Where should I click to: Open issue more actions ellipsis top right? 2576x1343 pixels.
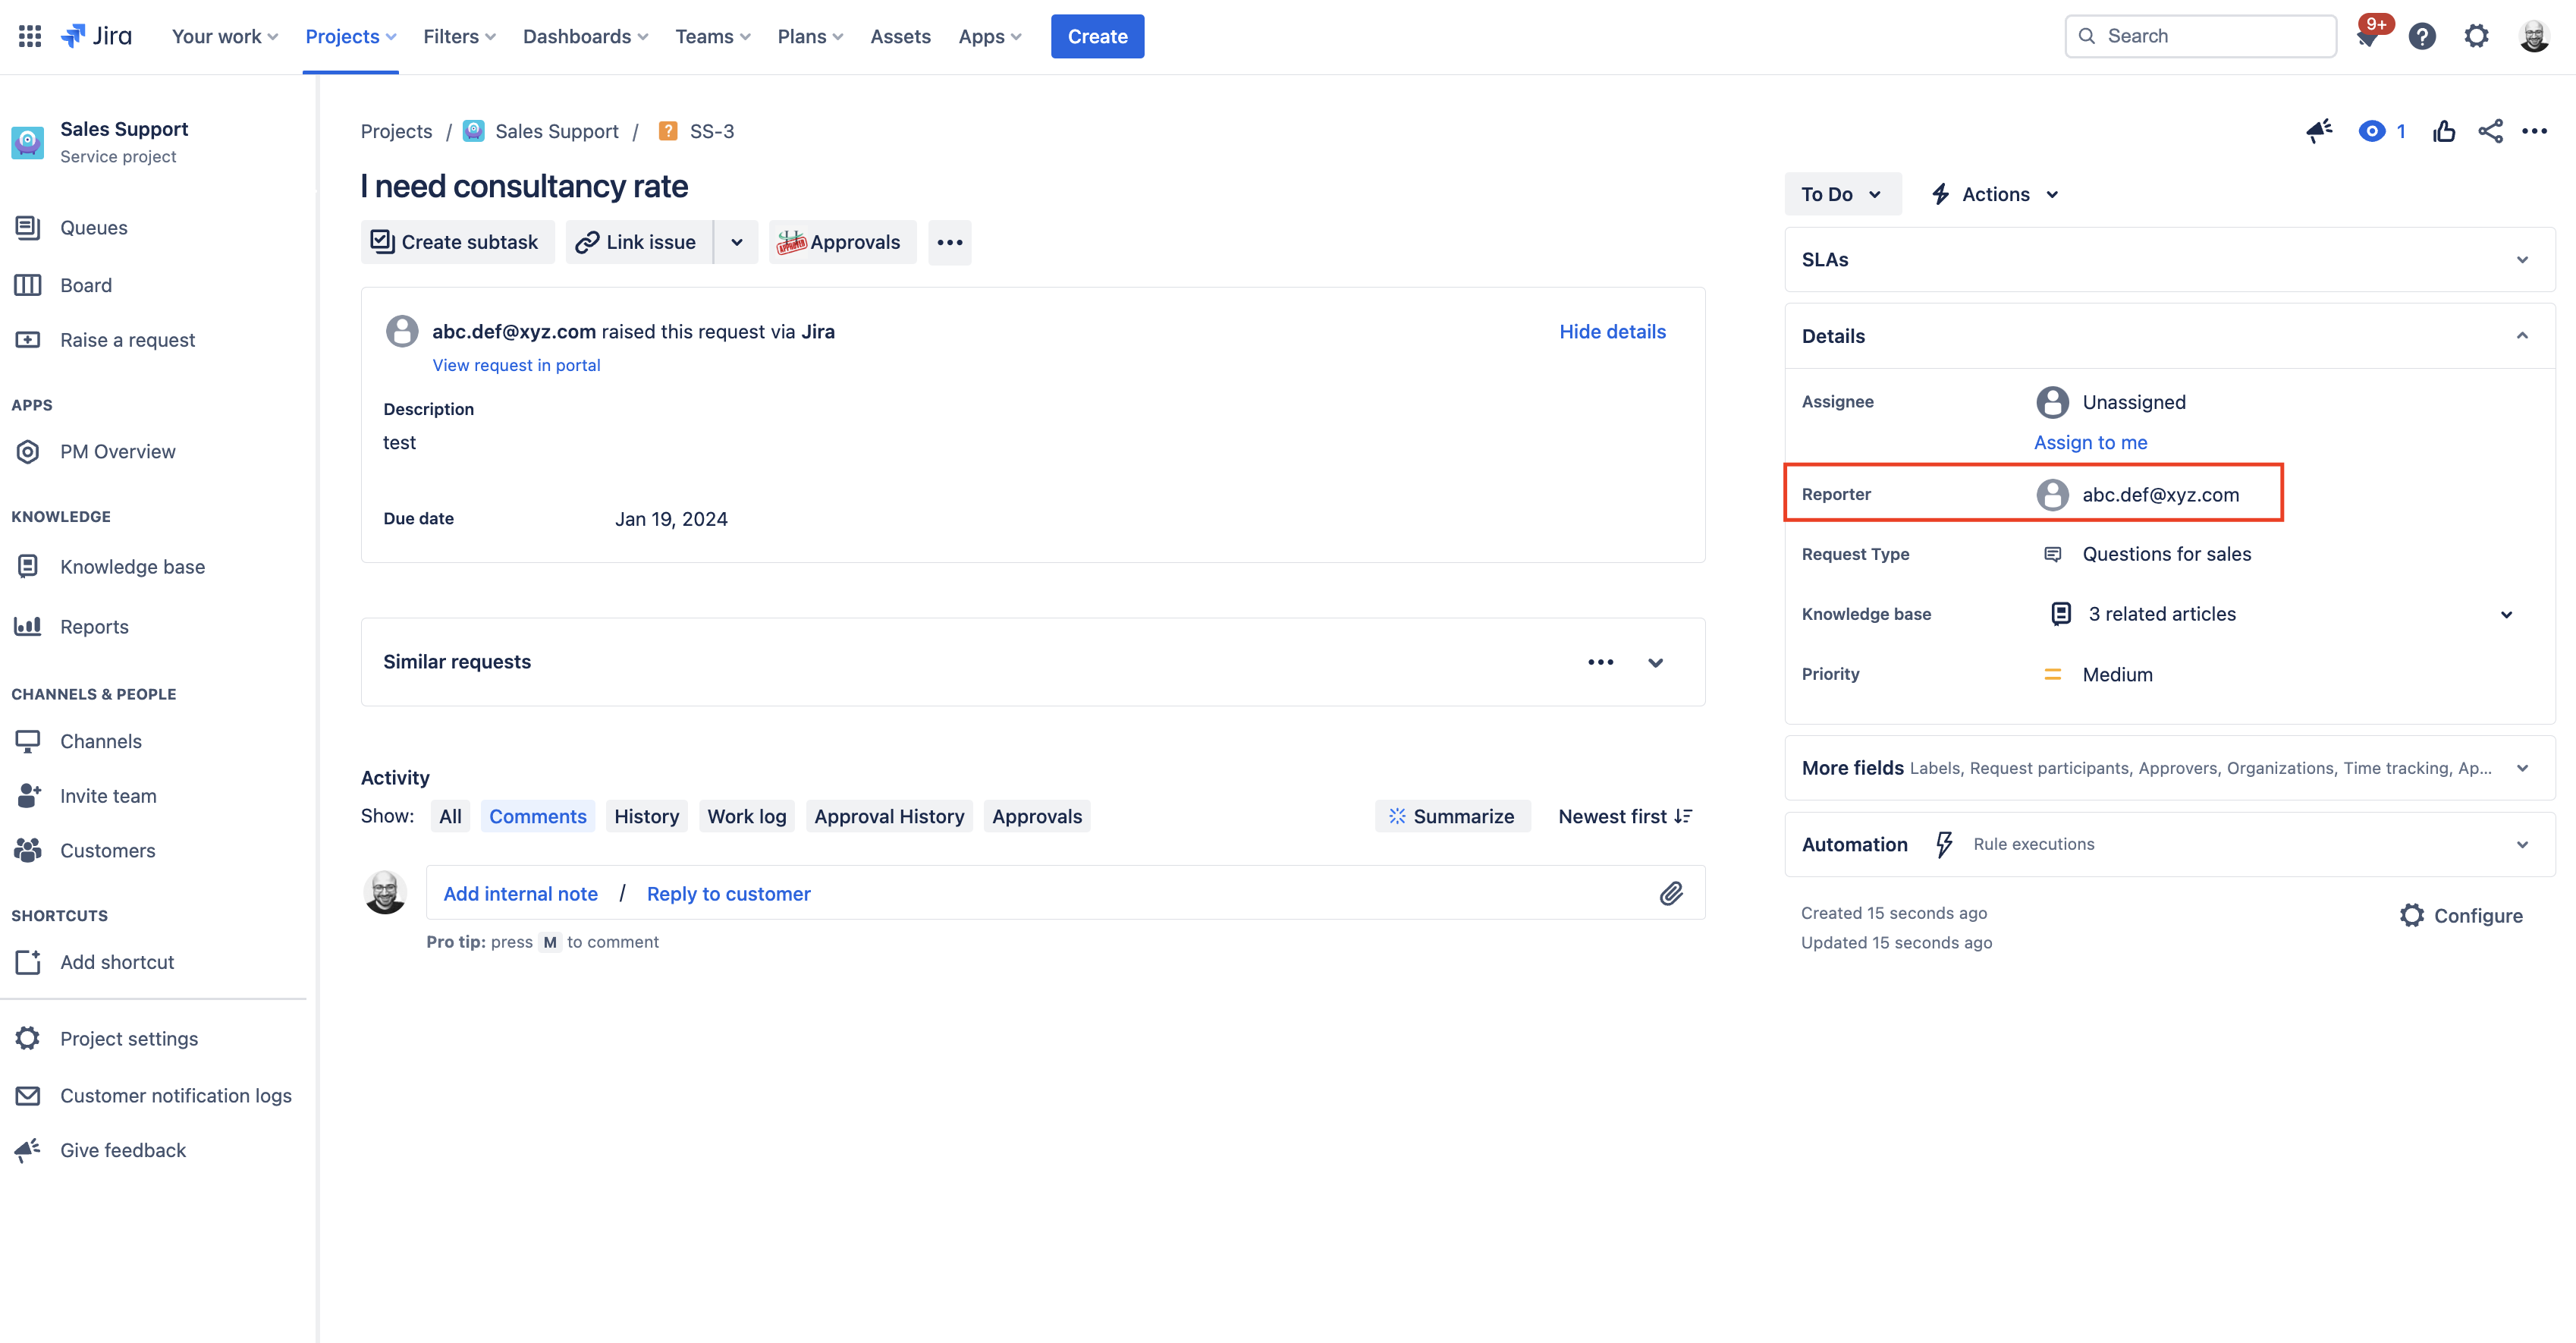click(2534, 131)
